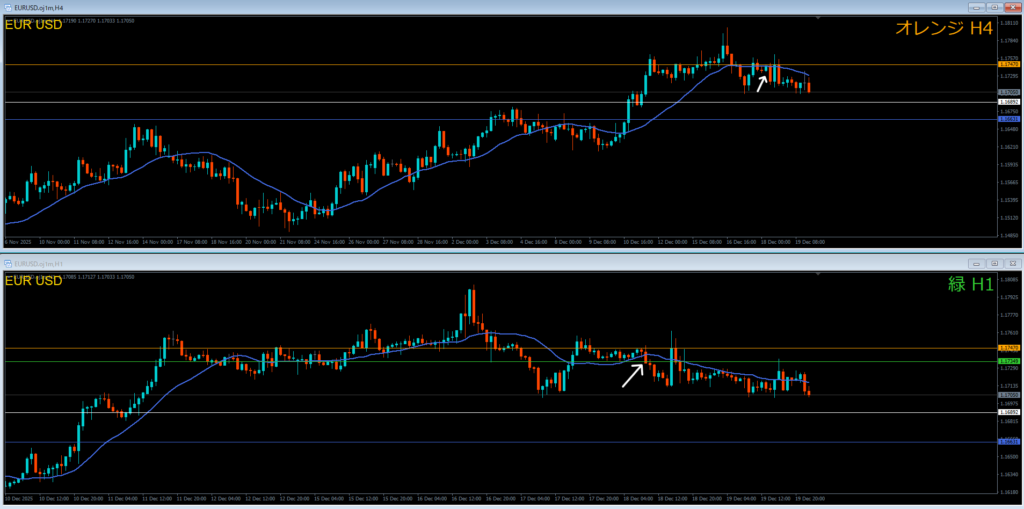Minimize the EURUSD H4 chart window
The width and height of the screenshot is (1024, 509).
coord(977,7)
